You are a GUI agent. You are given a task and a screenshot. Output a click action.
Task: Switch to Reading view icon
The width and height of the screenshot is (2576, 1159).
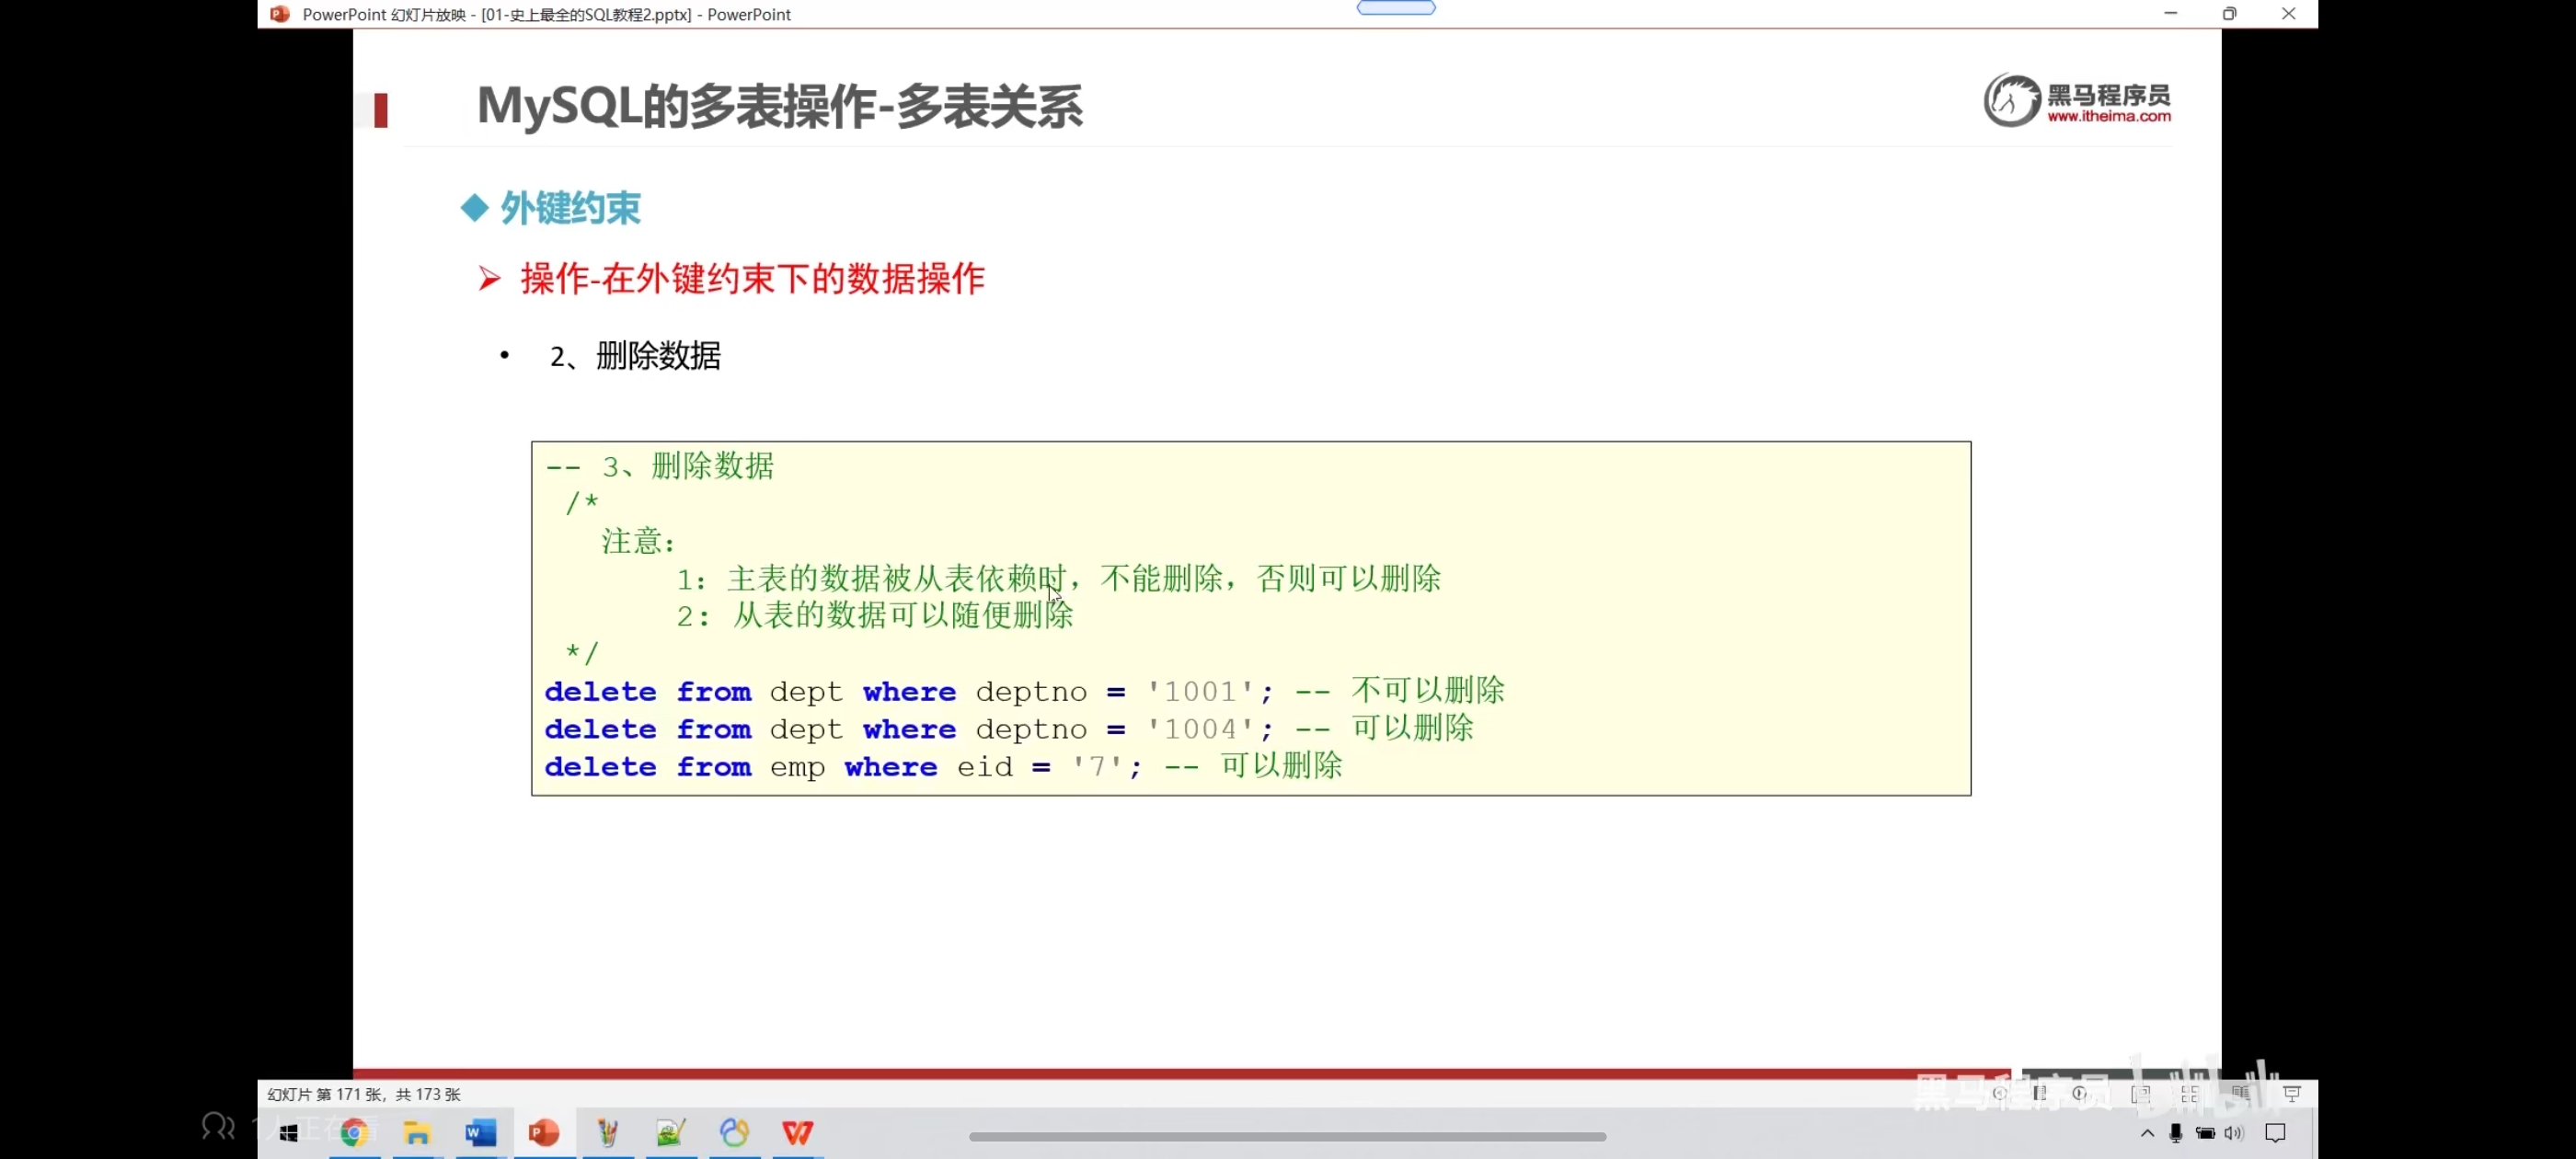(2241, 1094)
